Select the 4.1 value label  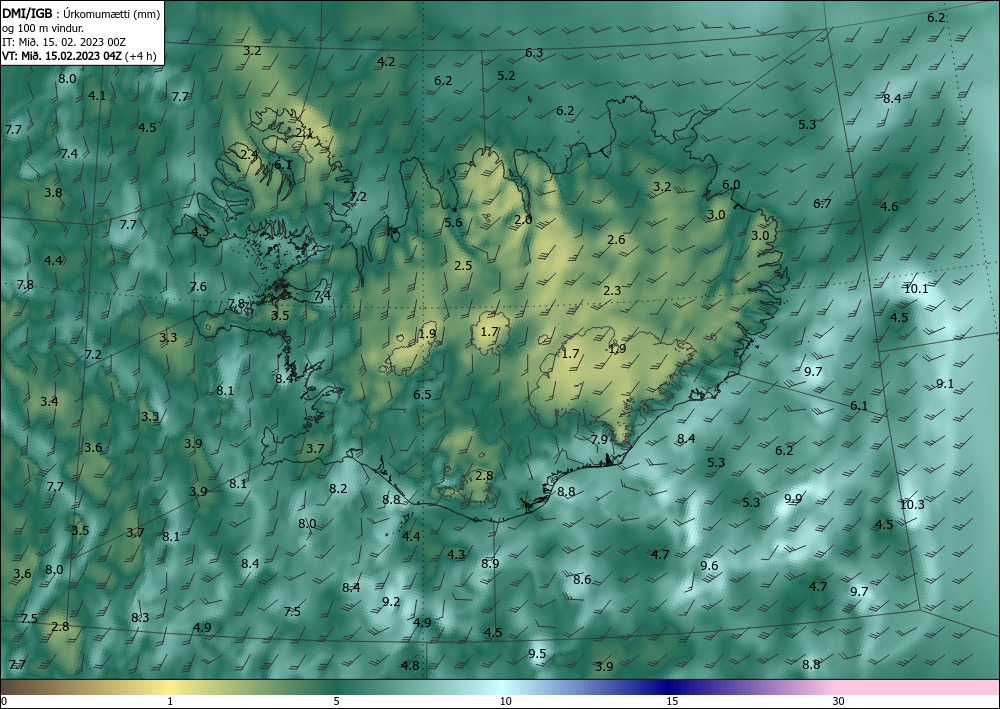coord(97,96)
